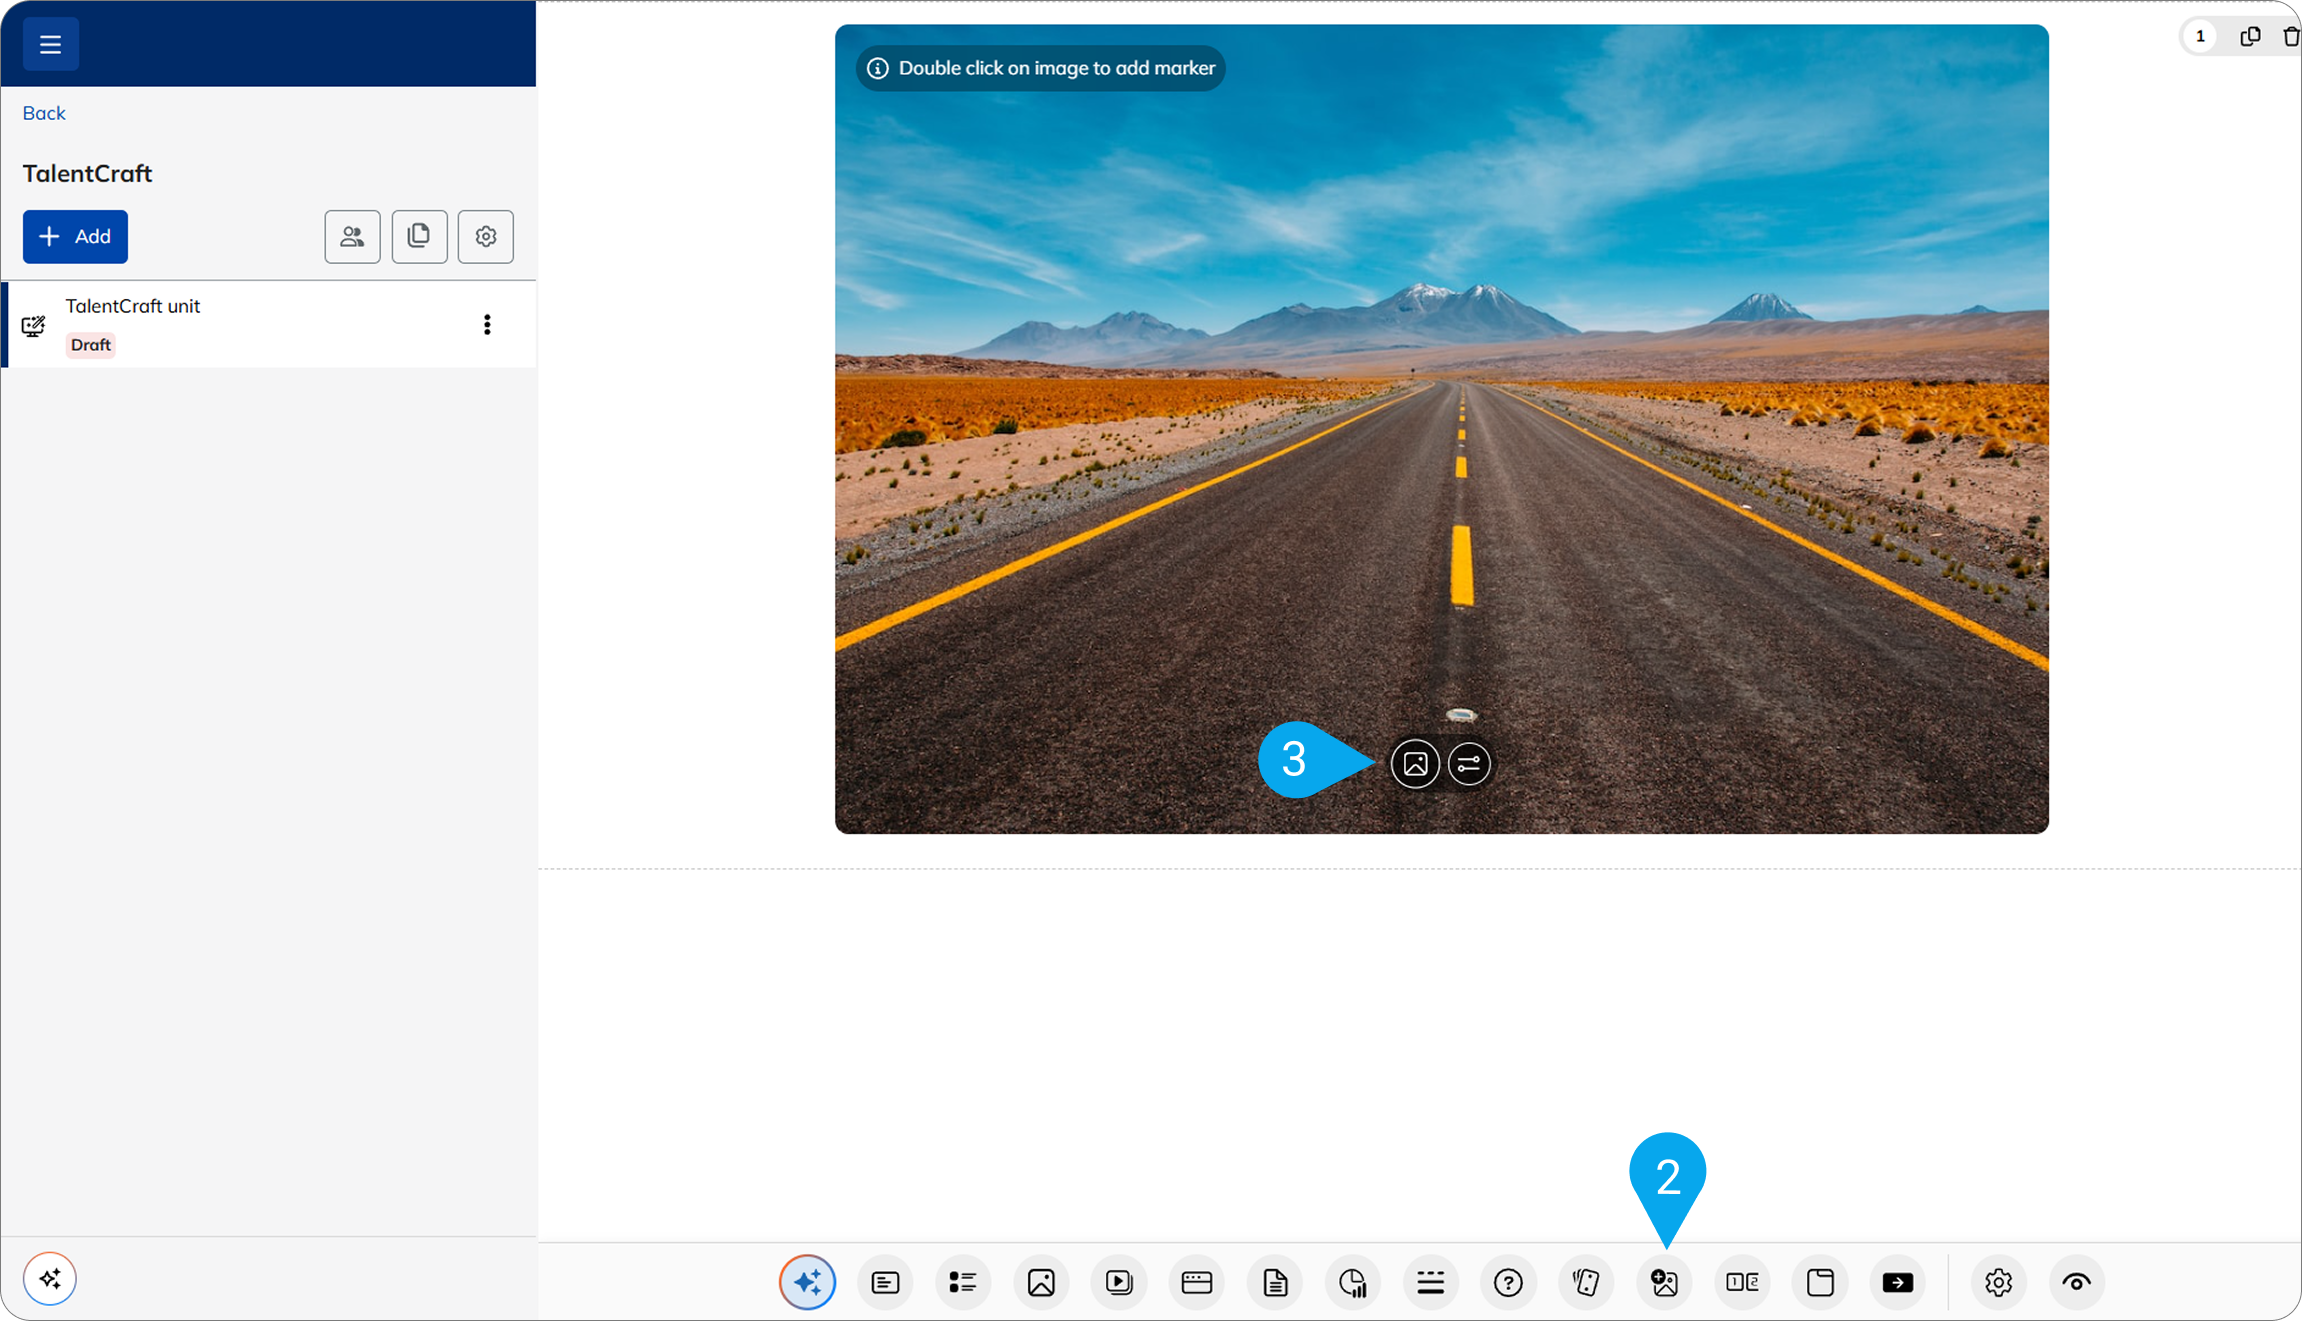The width and height of the screenshot is (2302, 1321).
Task: Add a text block from toolbar
Action: pos(885,1282)
